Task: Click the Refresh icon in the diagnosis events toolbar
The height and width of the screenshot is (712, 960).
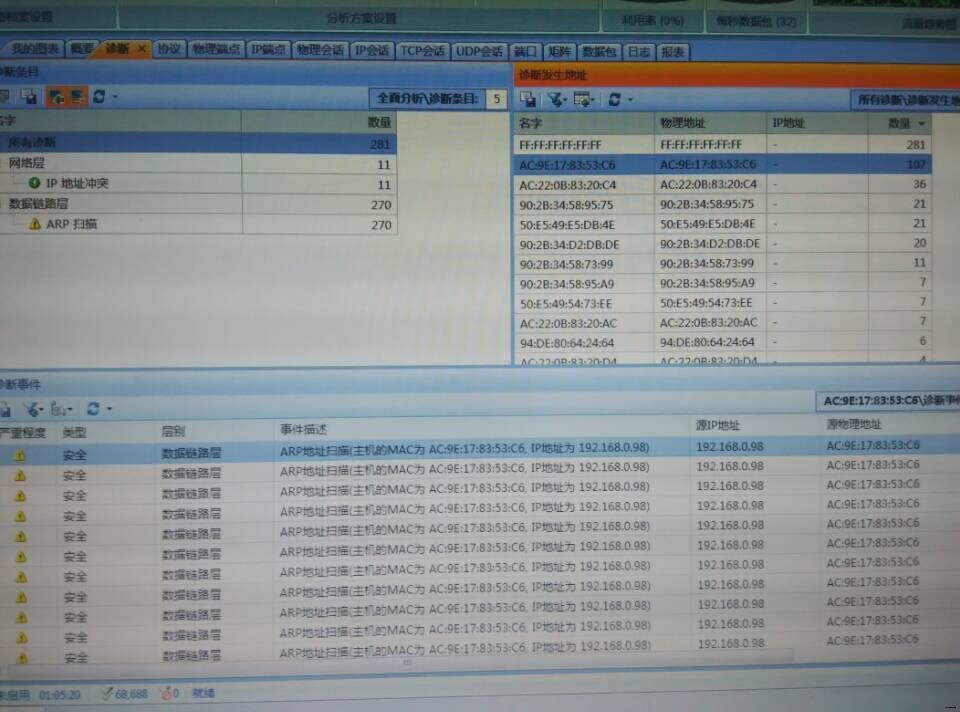Action: coord(90,410)
